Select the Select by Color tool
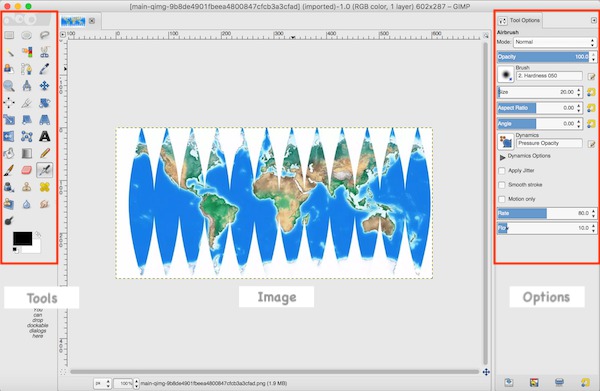600x391 pixels. pyautogui.click(x=26, y=52)
